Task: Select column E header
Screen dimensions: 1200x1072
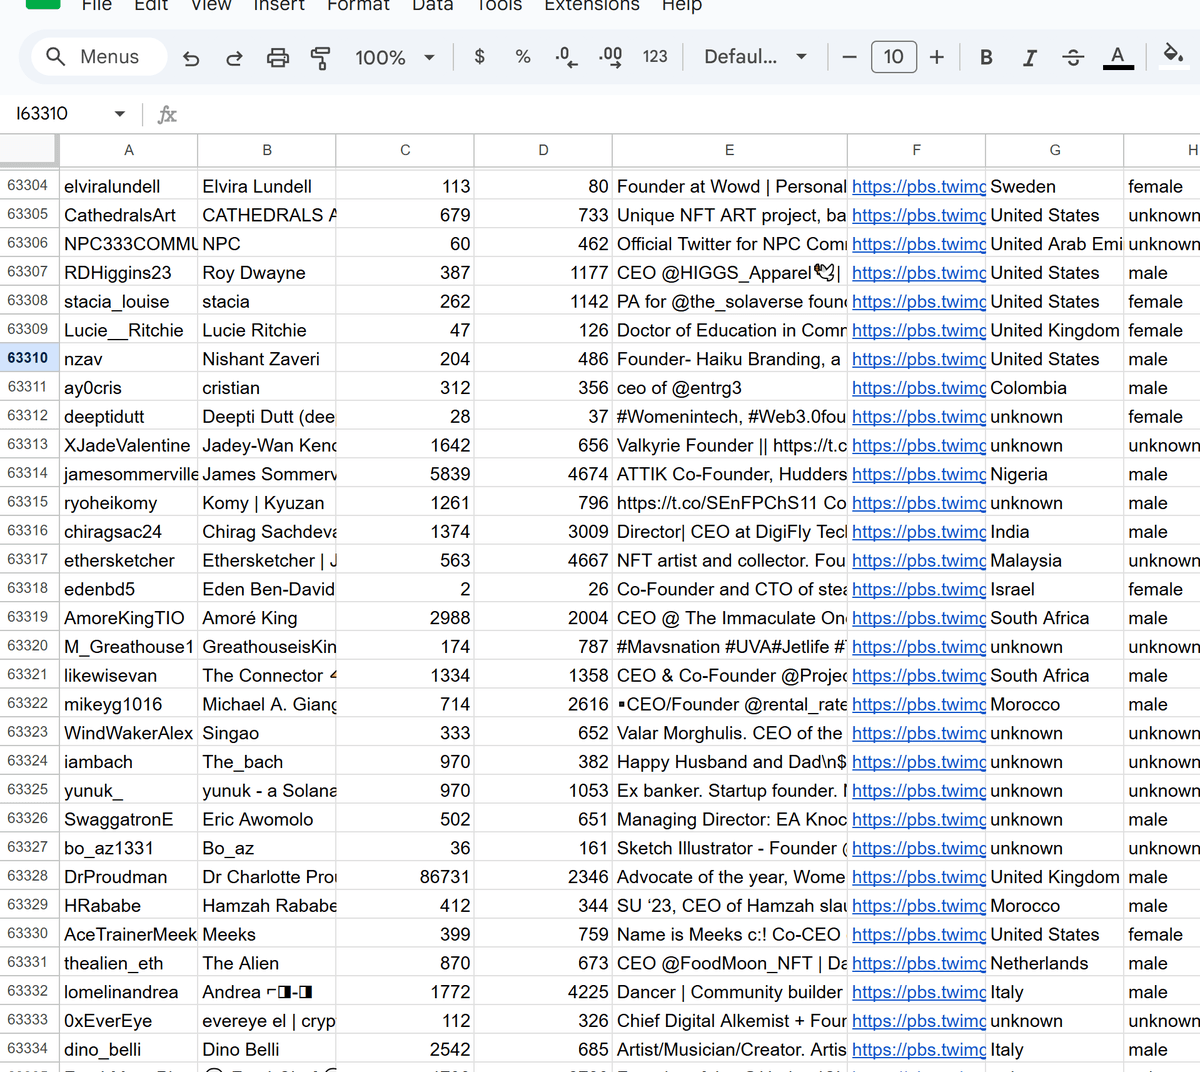Action: coord(730,150)
